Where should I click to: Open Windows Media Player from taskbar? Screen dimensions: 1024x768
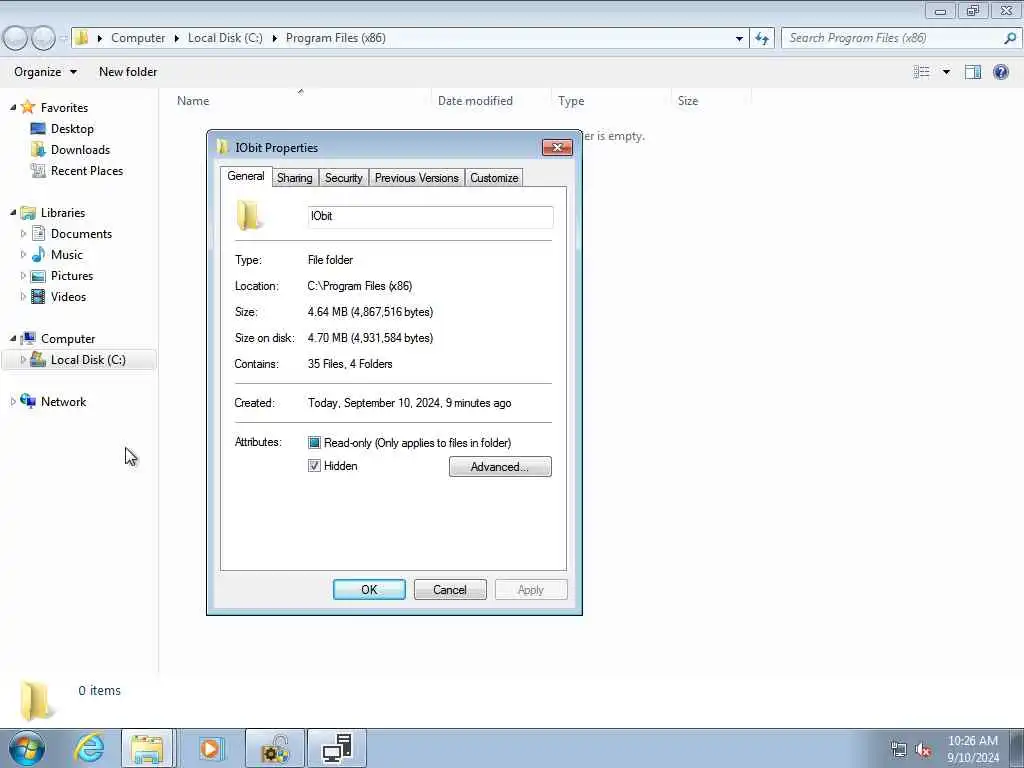(210, 748)
